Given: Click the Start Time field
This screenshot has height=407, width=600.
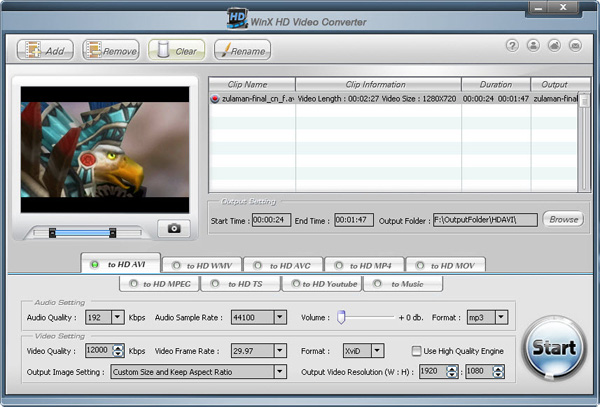Looking at the screenshot, I should [271, 220].
